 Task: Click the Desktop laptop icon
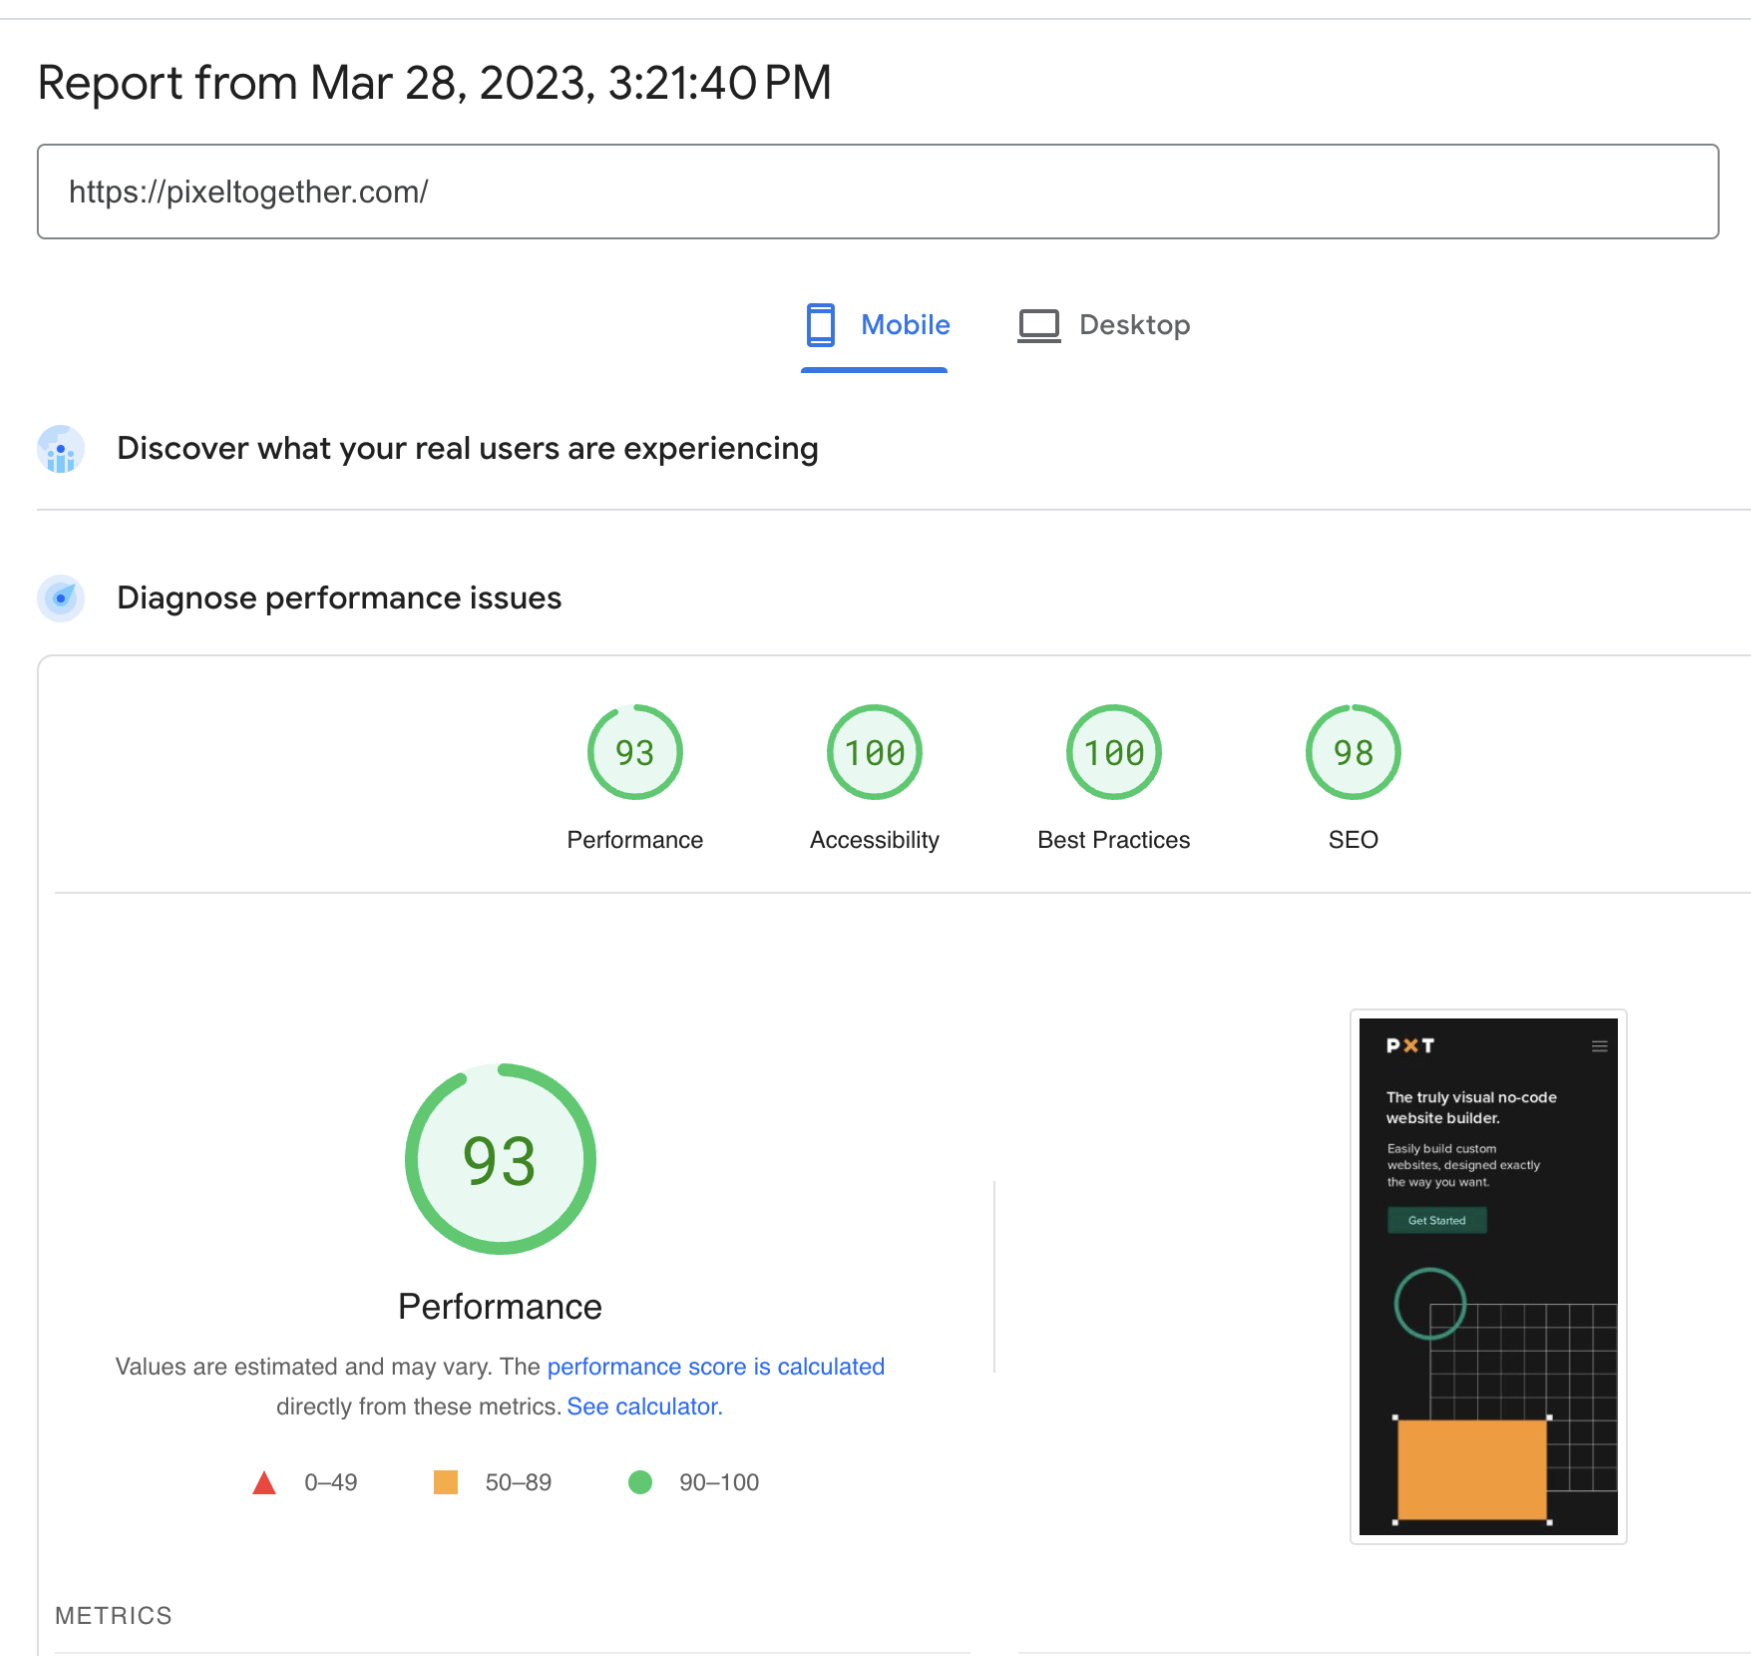pyautogui.click(x=1038, y=324)
